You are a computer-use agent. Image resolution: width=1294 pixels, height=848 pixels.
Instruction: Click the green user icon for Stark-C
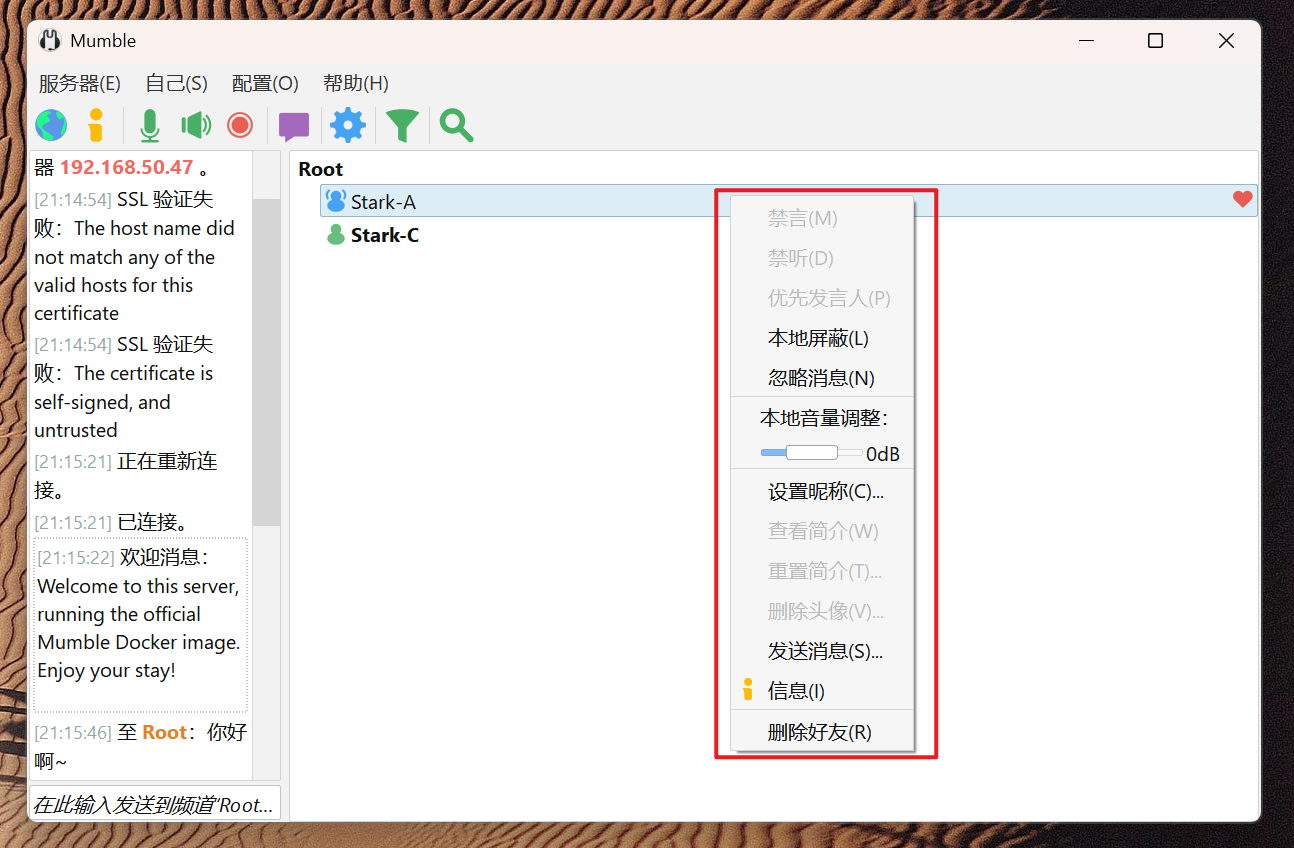click(x=336, y=235)
